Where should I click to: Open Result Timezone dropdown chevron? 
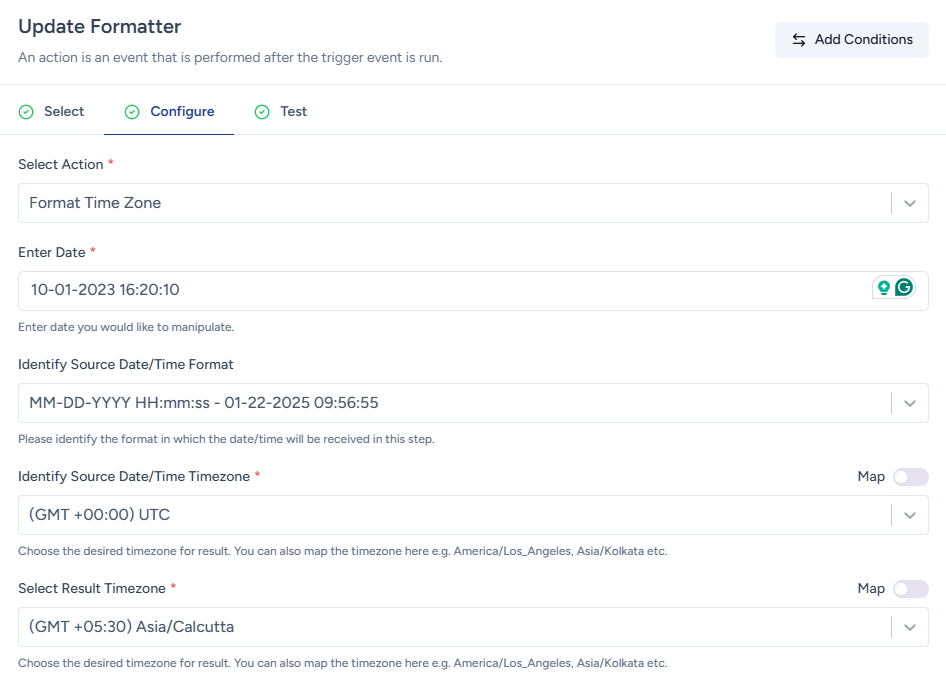click(909, 627)
